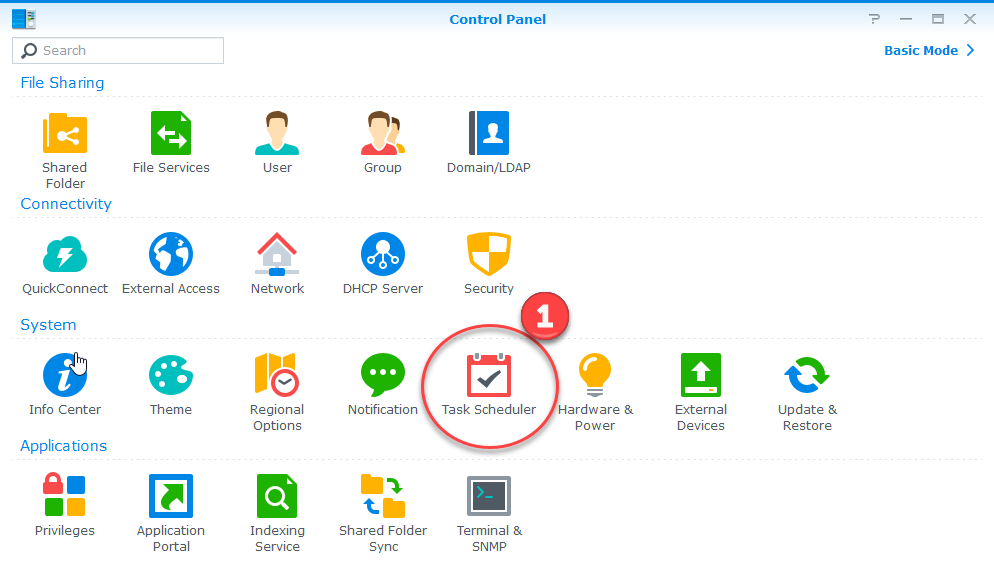
Task: Open the Security shield icon
Action: pos(489,255)
